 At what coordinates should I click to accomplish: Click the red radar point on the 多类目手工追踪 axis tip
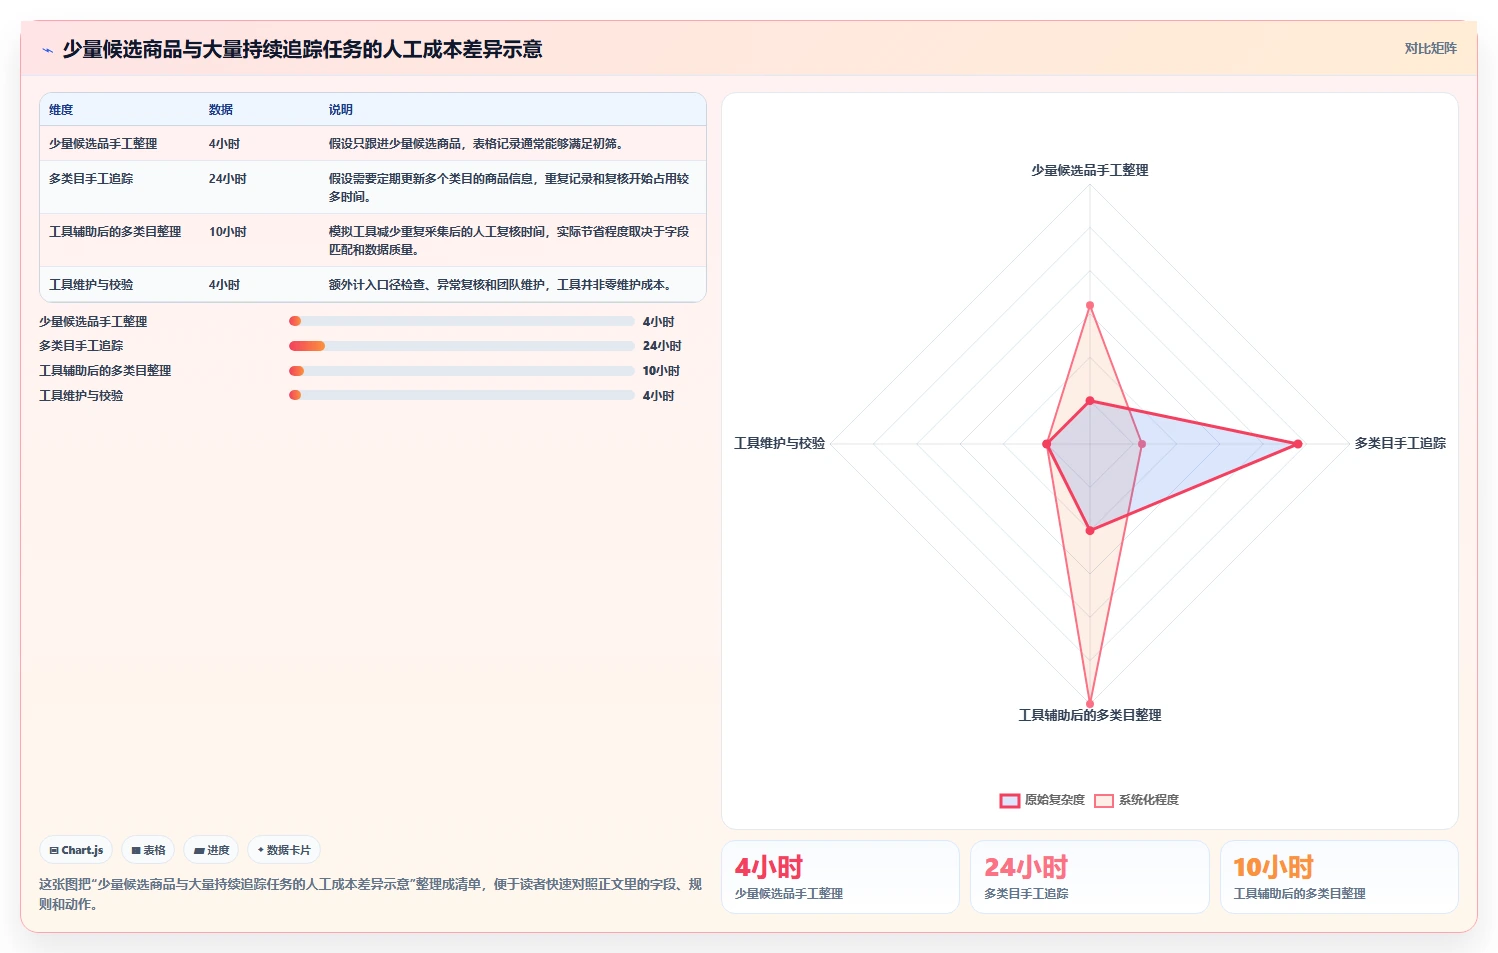click(x=1298, y=444)
